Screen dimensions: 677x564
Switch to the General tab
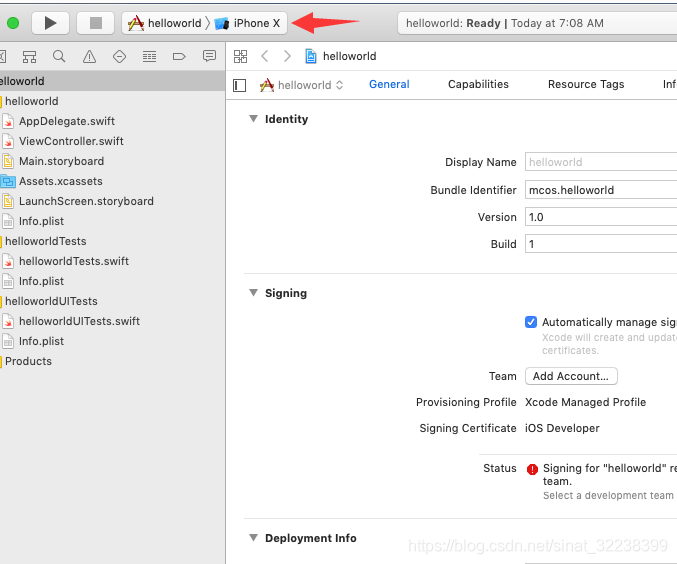[x=389, y=84]
